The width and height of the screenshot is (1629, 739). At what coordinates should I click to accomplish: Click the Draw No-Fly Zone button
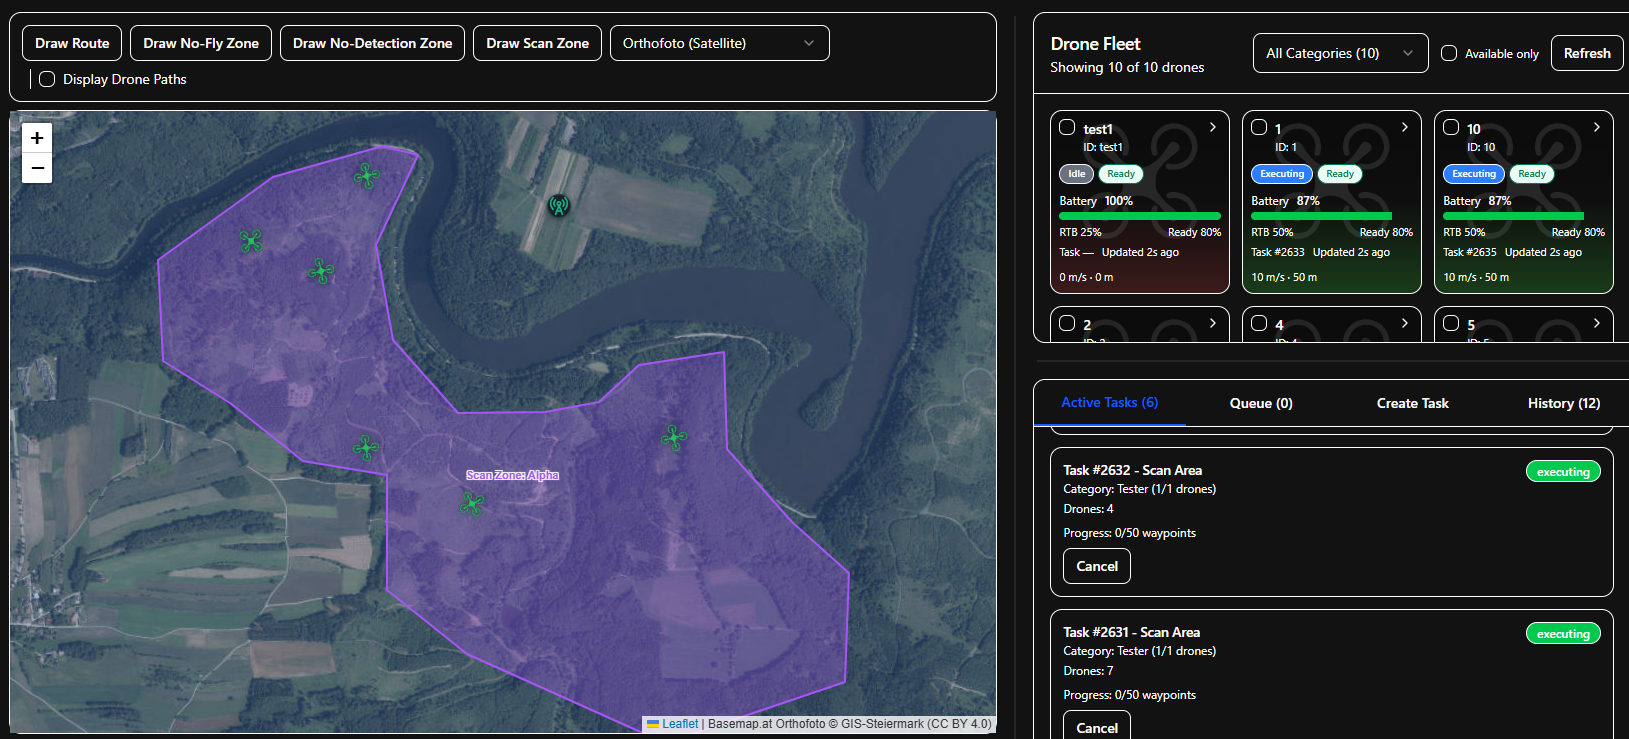click(x=201, y=43)
